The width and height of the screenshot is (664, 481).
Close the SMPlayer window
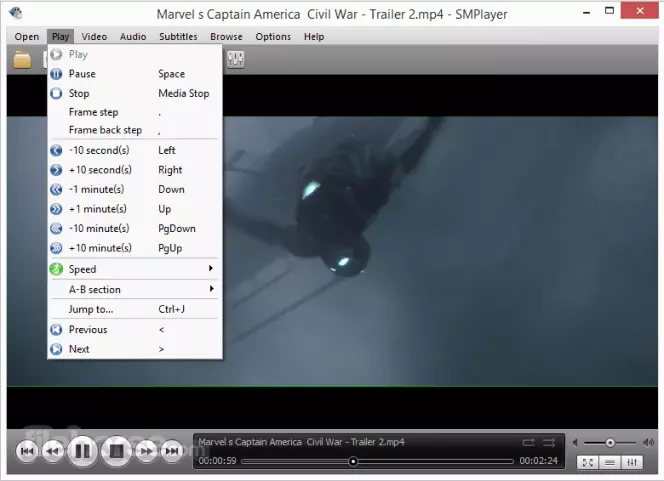pyautogui.click(x=640, y=11)
